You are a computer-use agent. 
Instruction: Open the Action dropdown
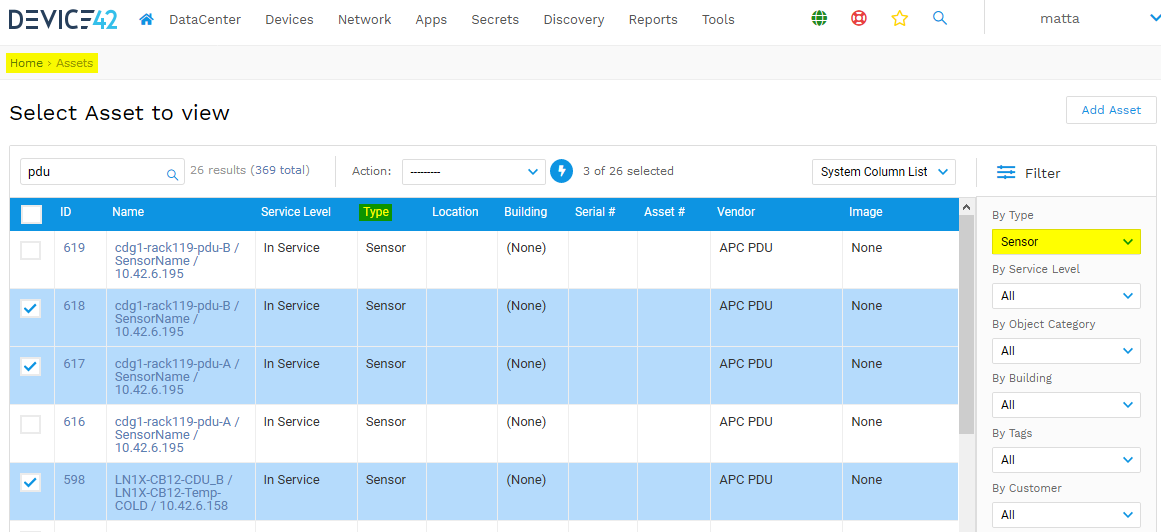[474, 172]
